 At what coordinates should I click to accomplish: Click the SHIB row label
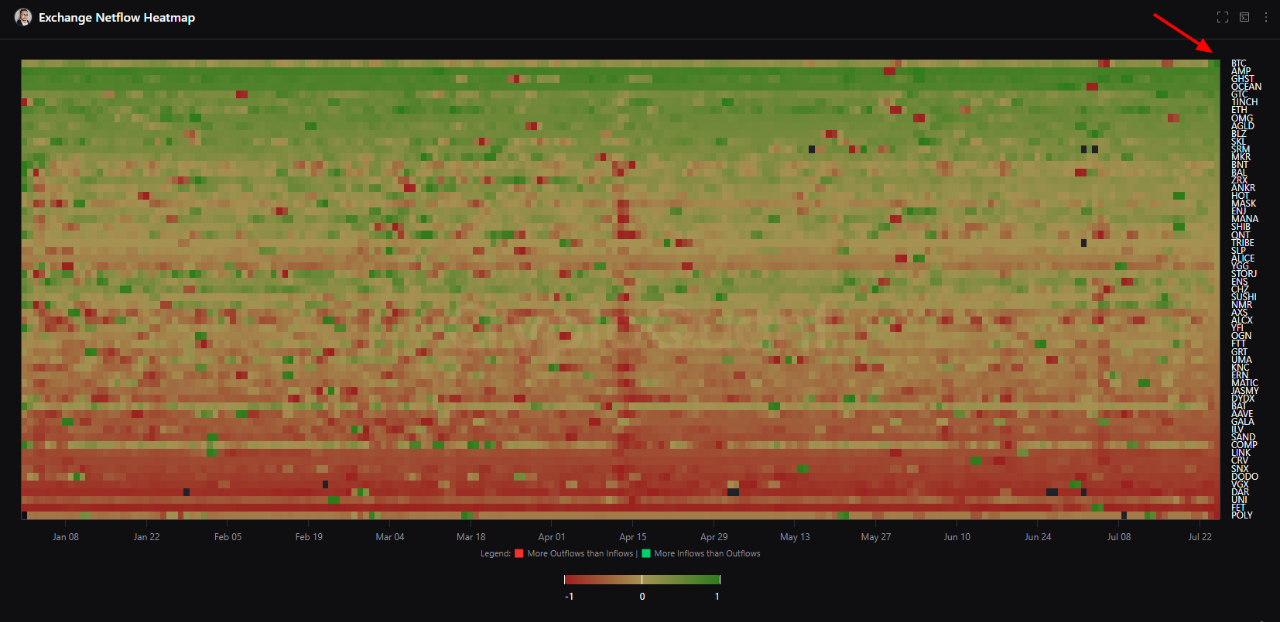[x=1240, y=227]
